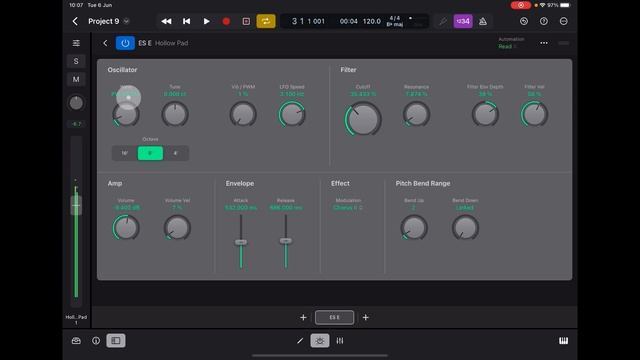
Task: Toggle the Plug-ins view button
Action: click(x=320, y=341)
